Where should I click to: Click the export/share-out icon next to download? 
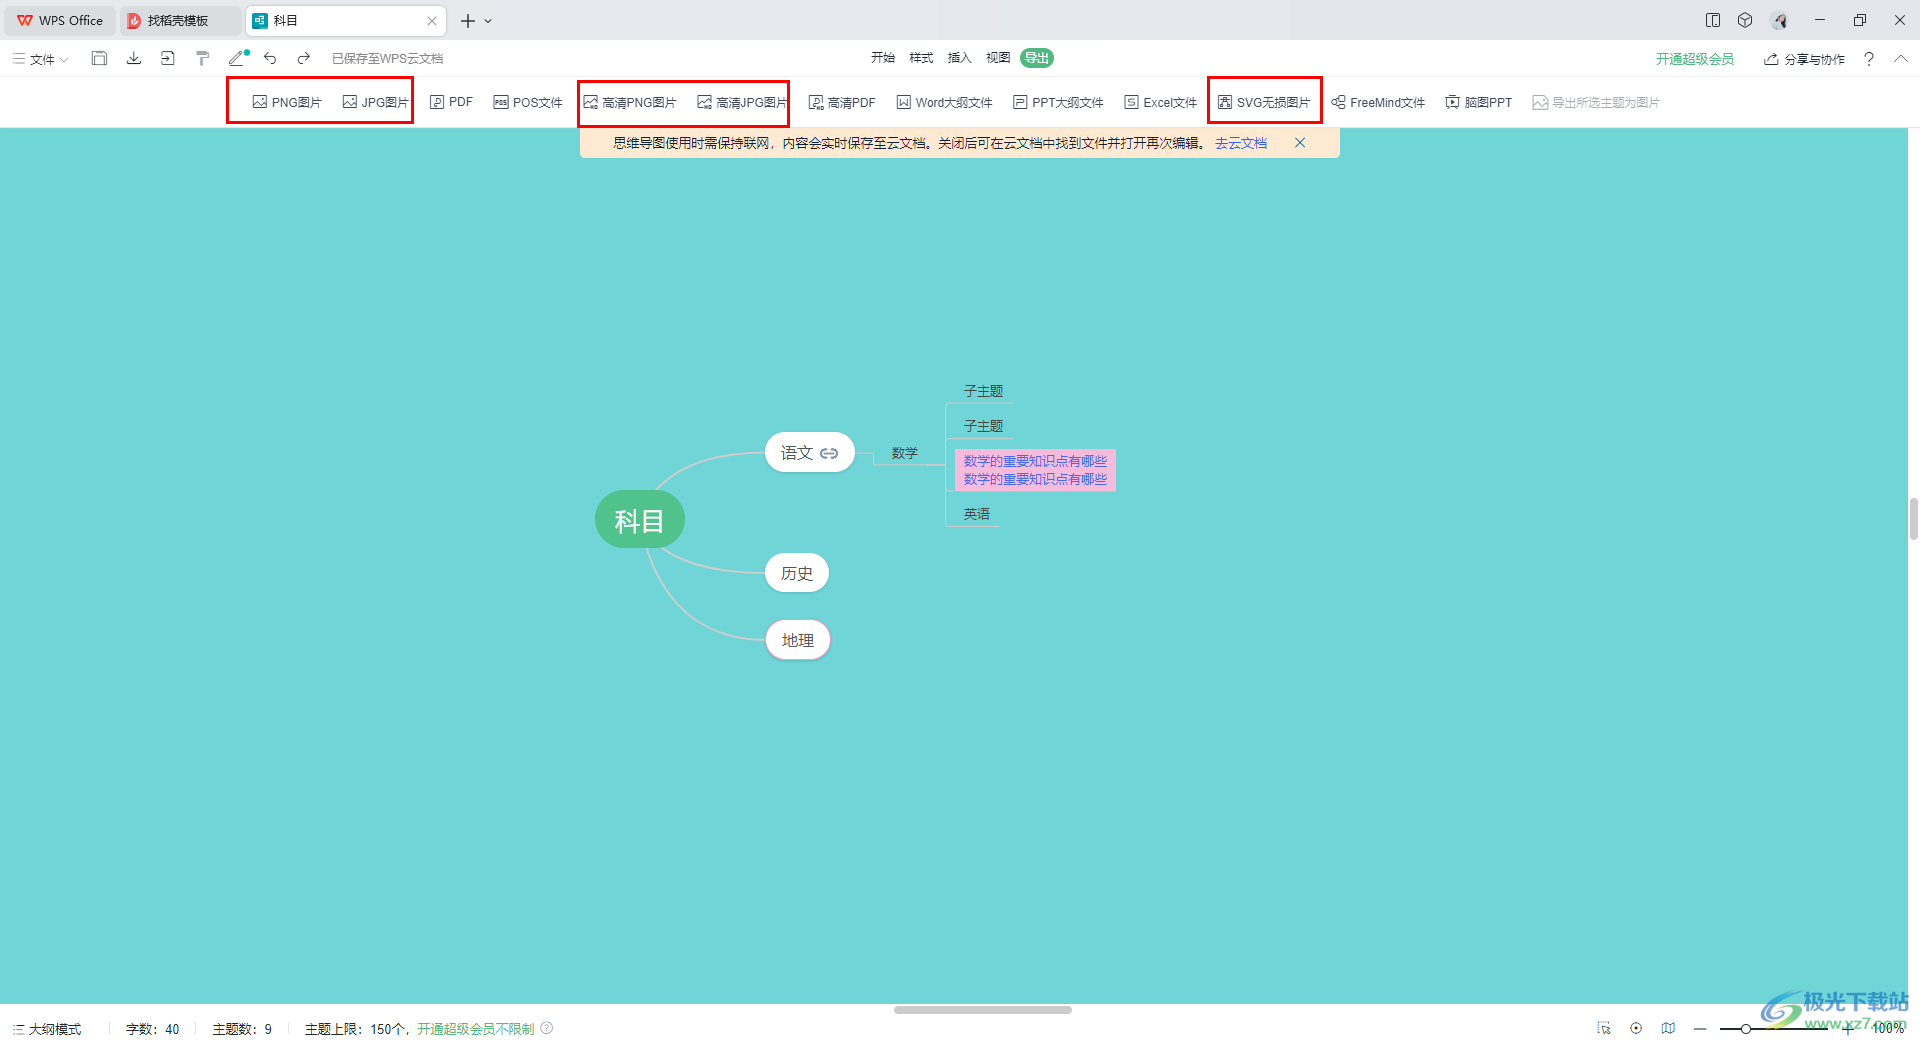(x=167, y=58)
